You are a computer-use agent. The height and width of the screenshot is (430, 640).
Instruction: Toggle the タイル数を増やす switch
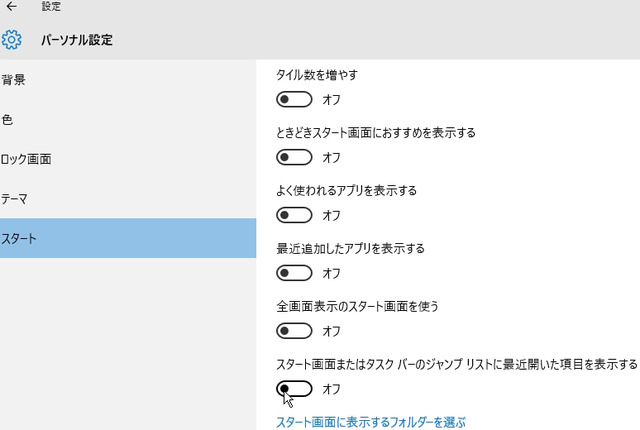point(294,99)
